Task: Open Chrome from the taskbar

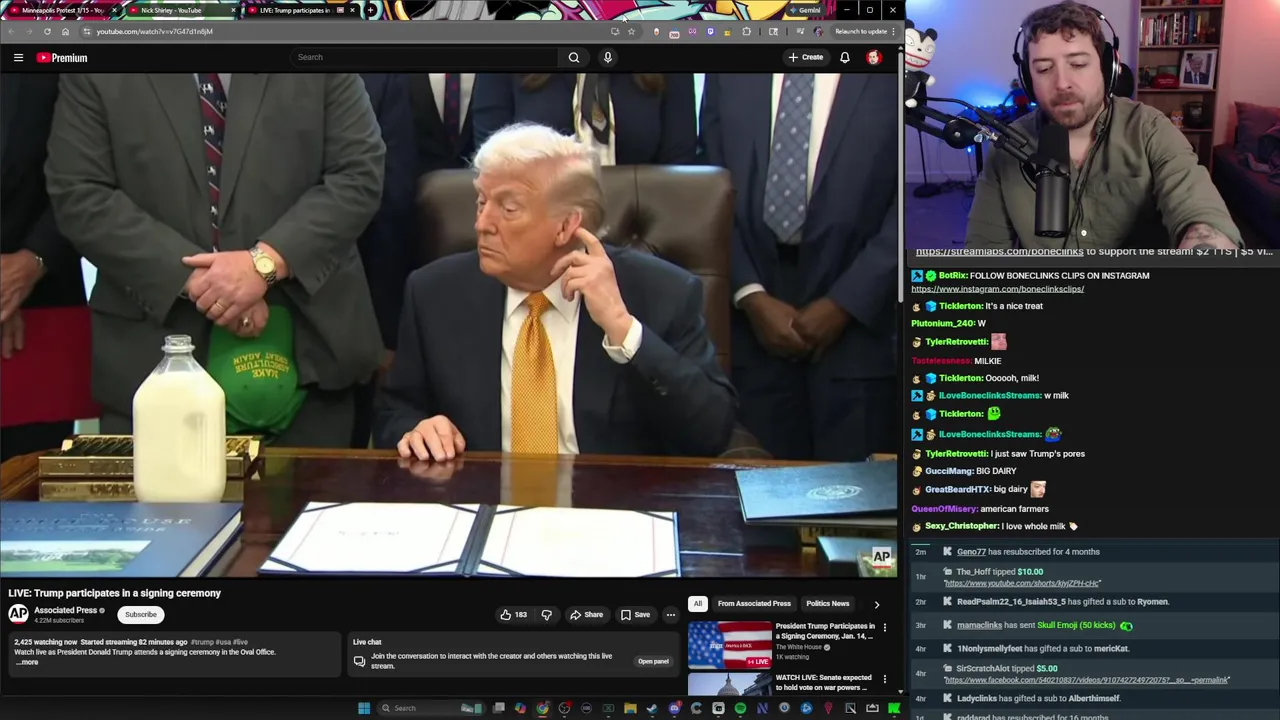Action: [542, 708]
